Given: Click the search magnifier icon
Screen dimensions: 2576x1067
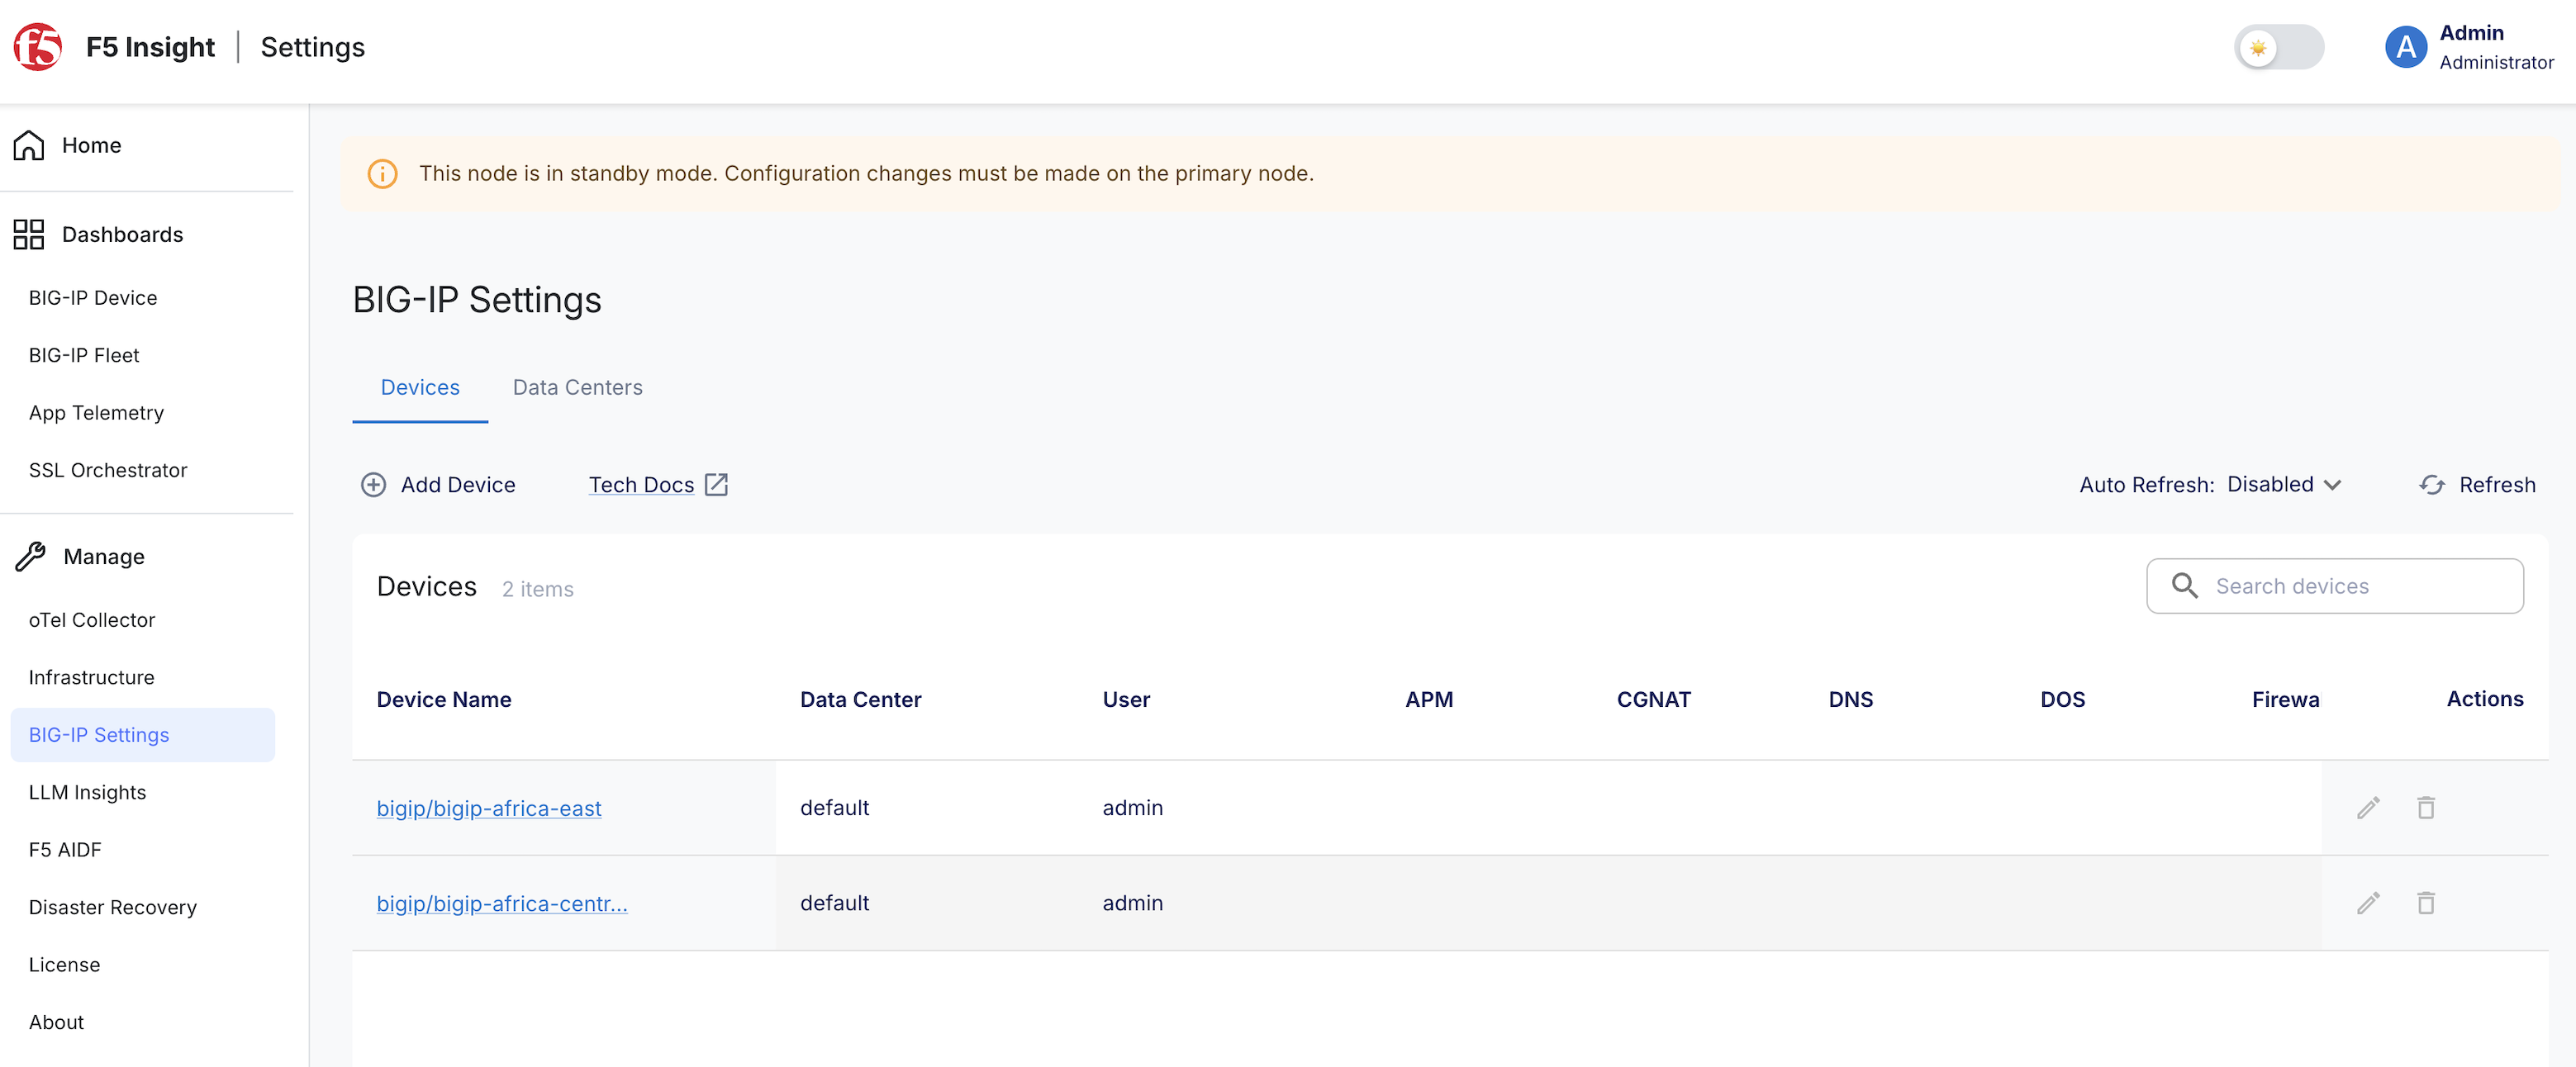Looking at the screenshot, I should [x=2184, y=586].
